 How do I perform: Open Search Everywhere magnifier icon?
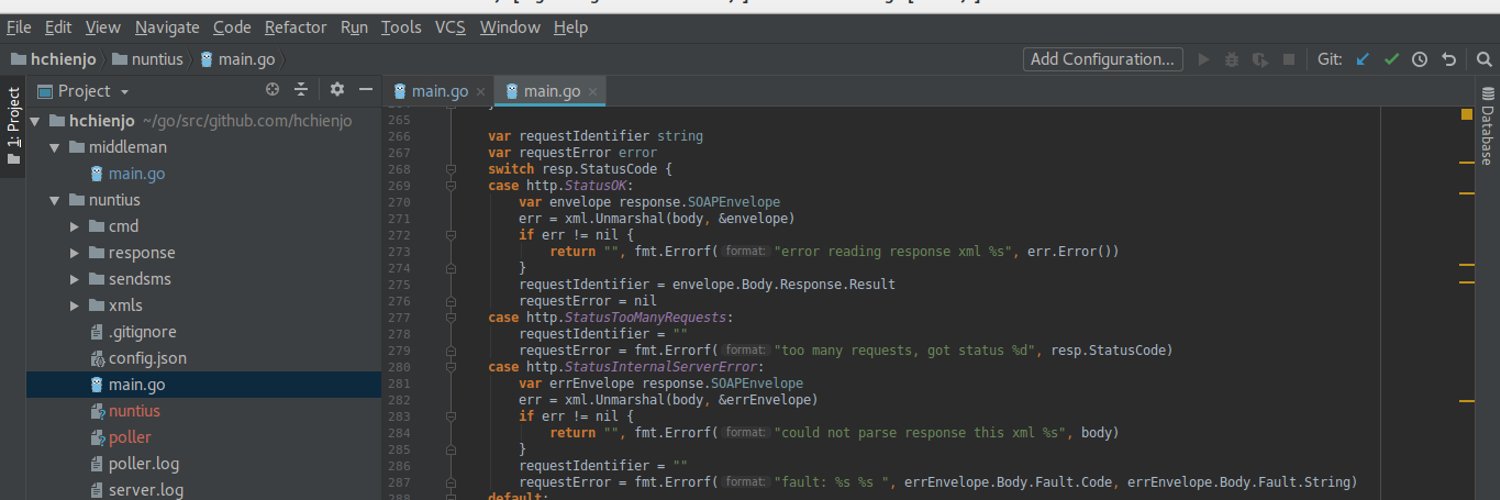(1484, 59)
